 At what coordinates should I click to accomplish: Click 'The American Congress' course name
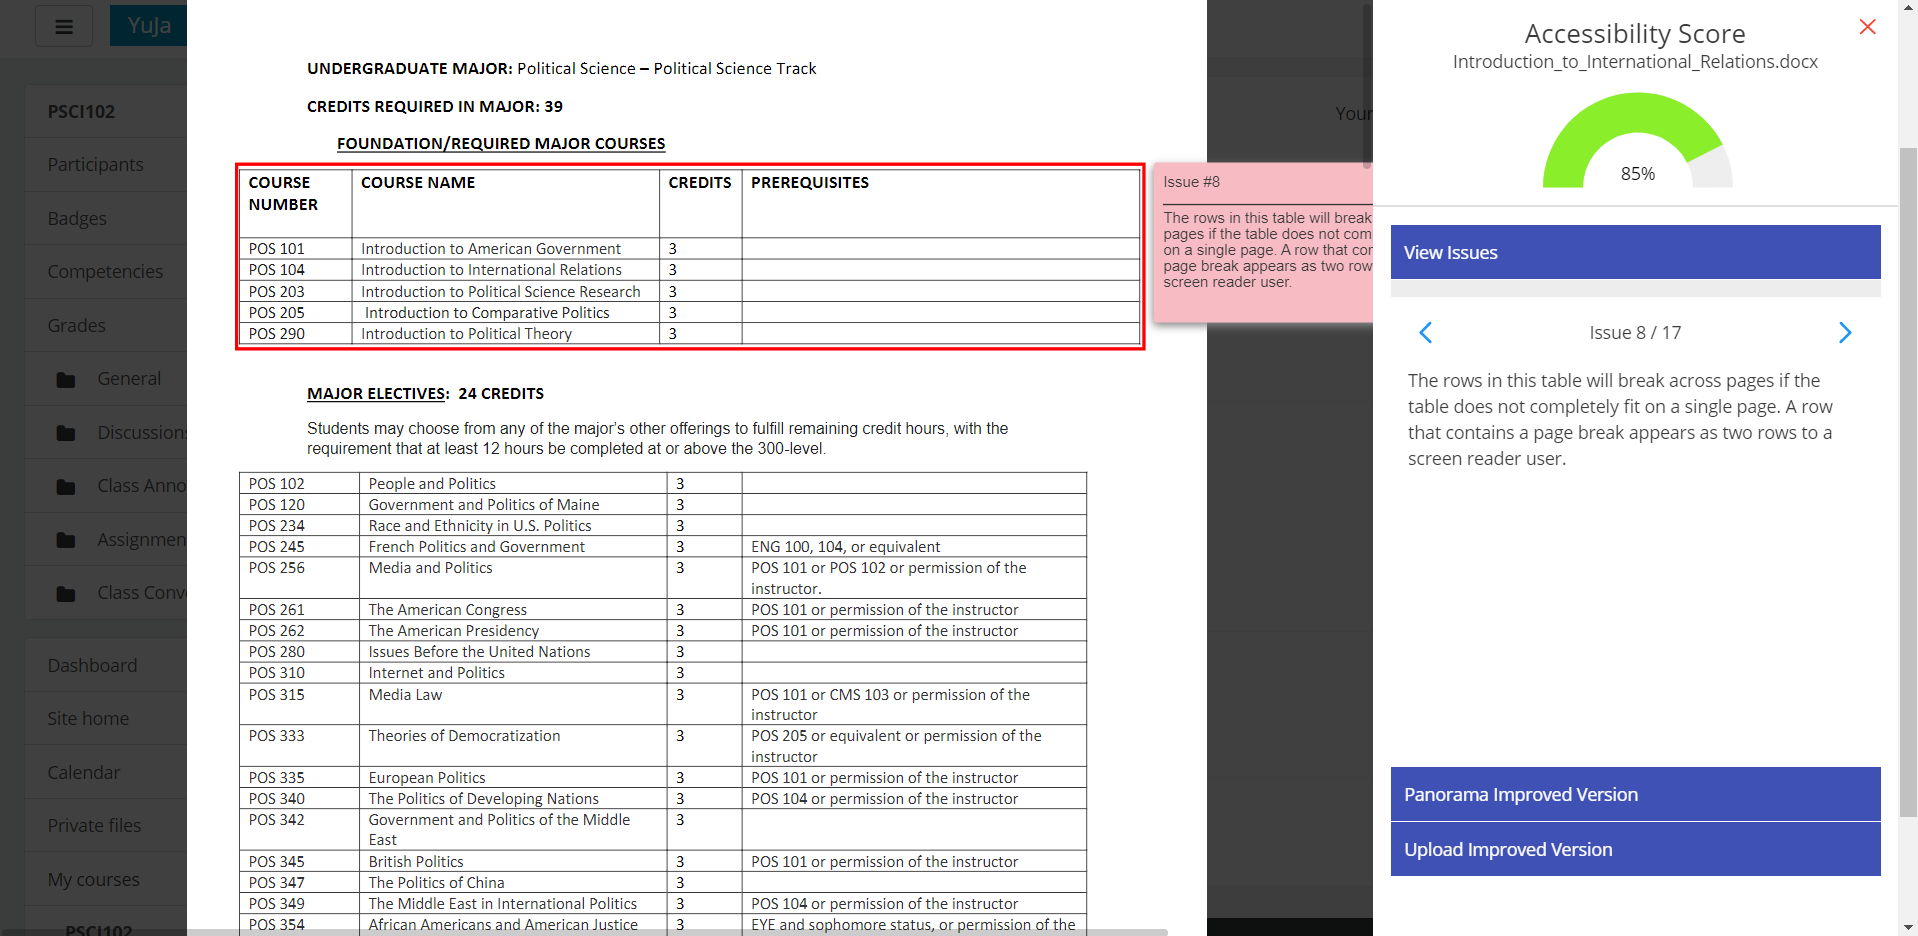[x=448, y=609]
